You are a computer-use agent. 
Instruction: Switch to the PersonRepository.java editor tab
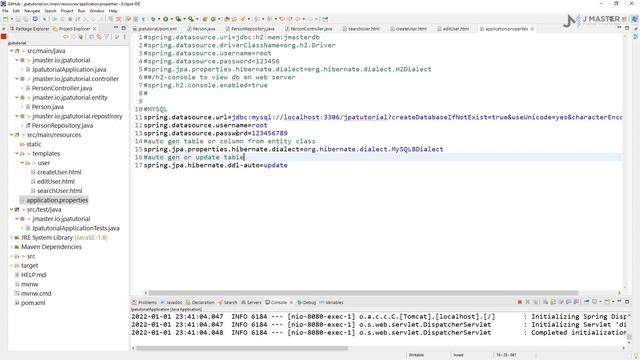coord(250,29)
